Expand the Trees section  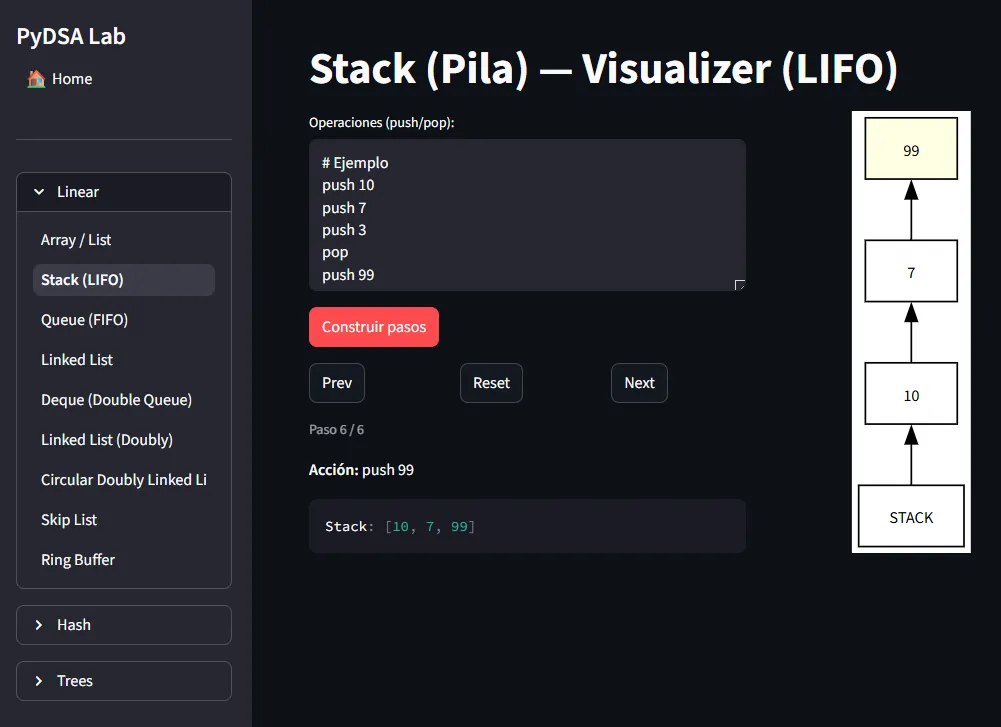123,680
